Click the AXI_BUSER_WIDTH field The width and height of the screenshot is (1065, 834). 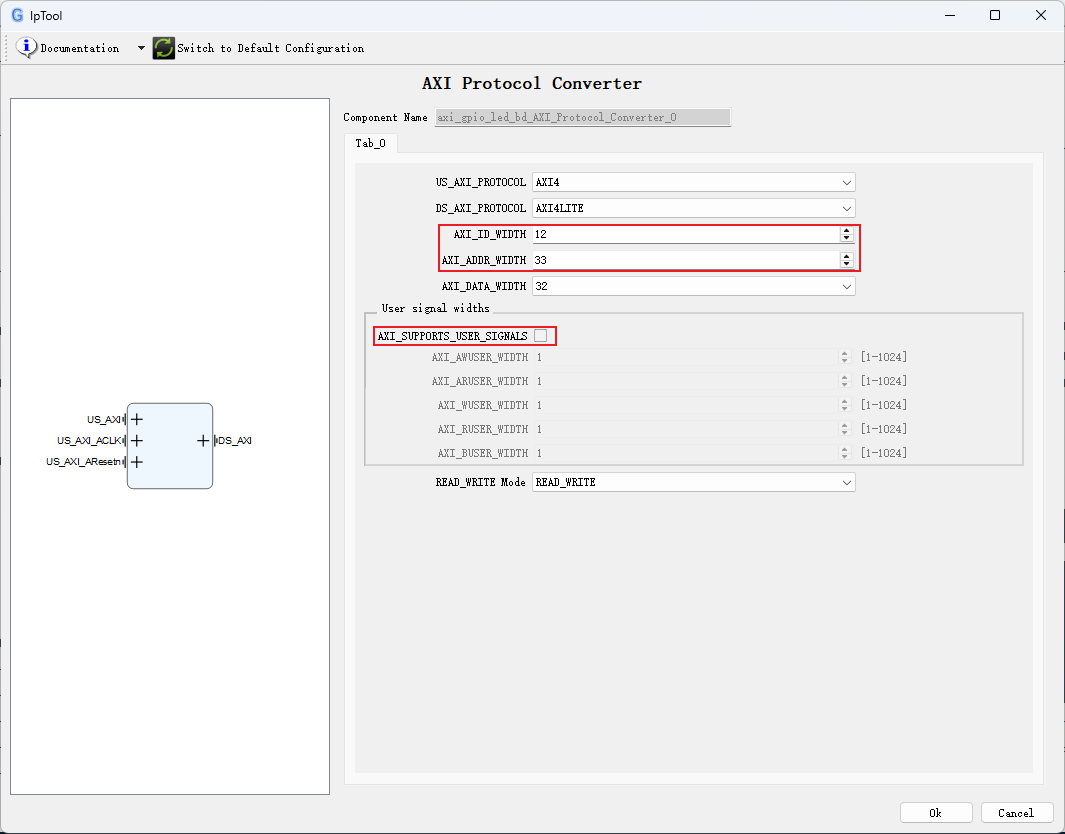tap(687, 453)
